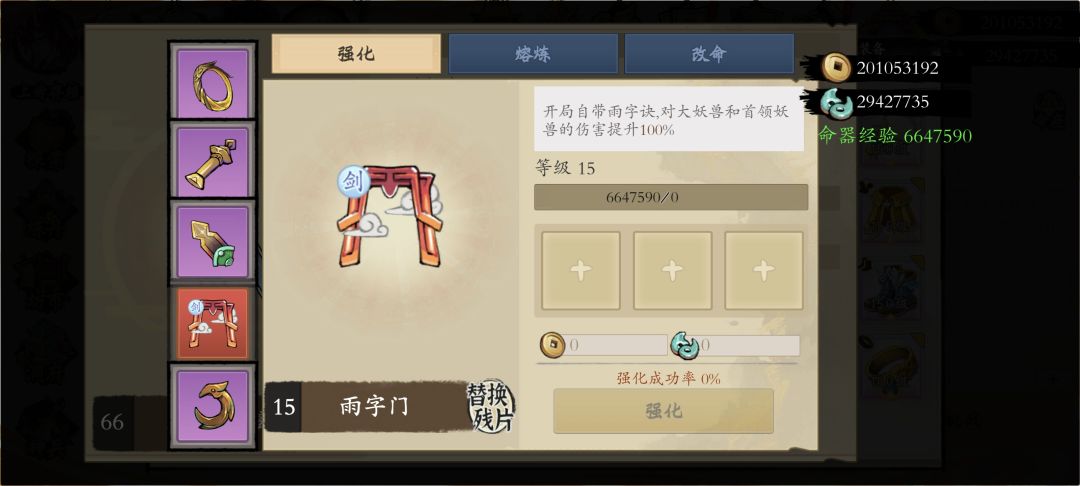1080x486 pixels.
Task: Add material to middle plus slot
Action: 672,271
